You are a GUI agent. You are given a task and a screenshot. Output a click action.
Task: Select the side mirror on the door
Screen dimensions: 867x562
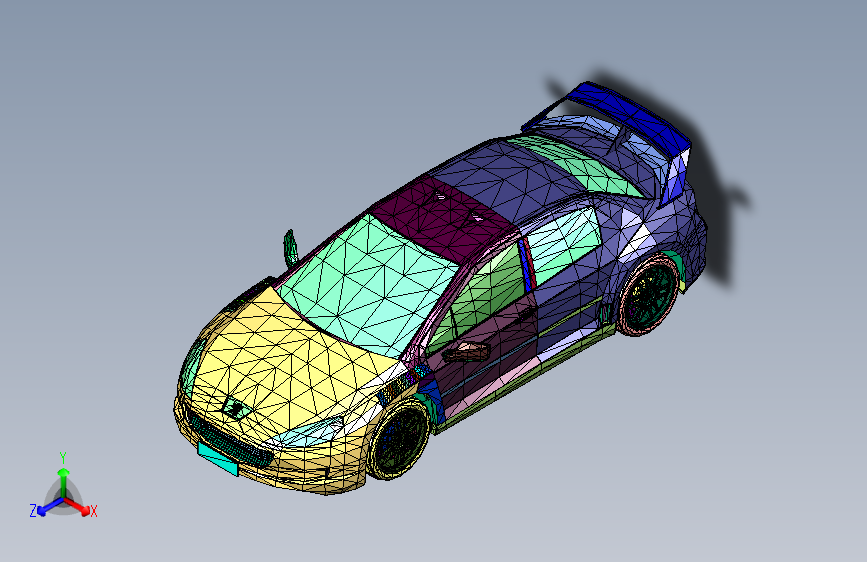point(466,352)
